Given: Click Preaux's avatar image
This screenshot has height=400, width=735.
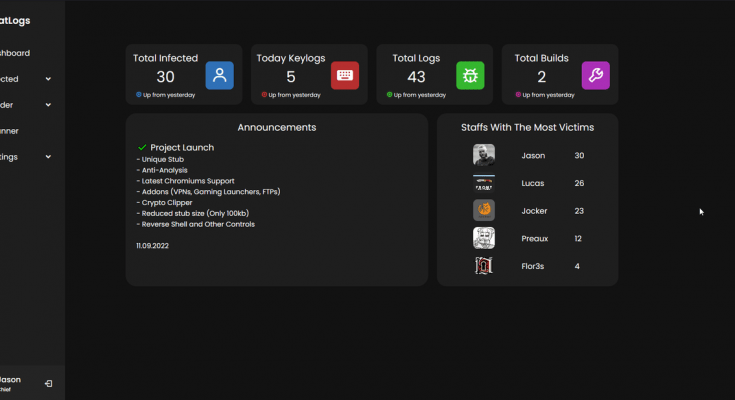Looking at the screenshot, I should [484, 238].
